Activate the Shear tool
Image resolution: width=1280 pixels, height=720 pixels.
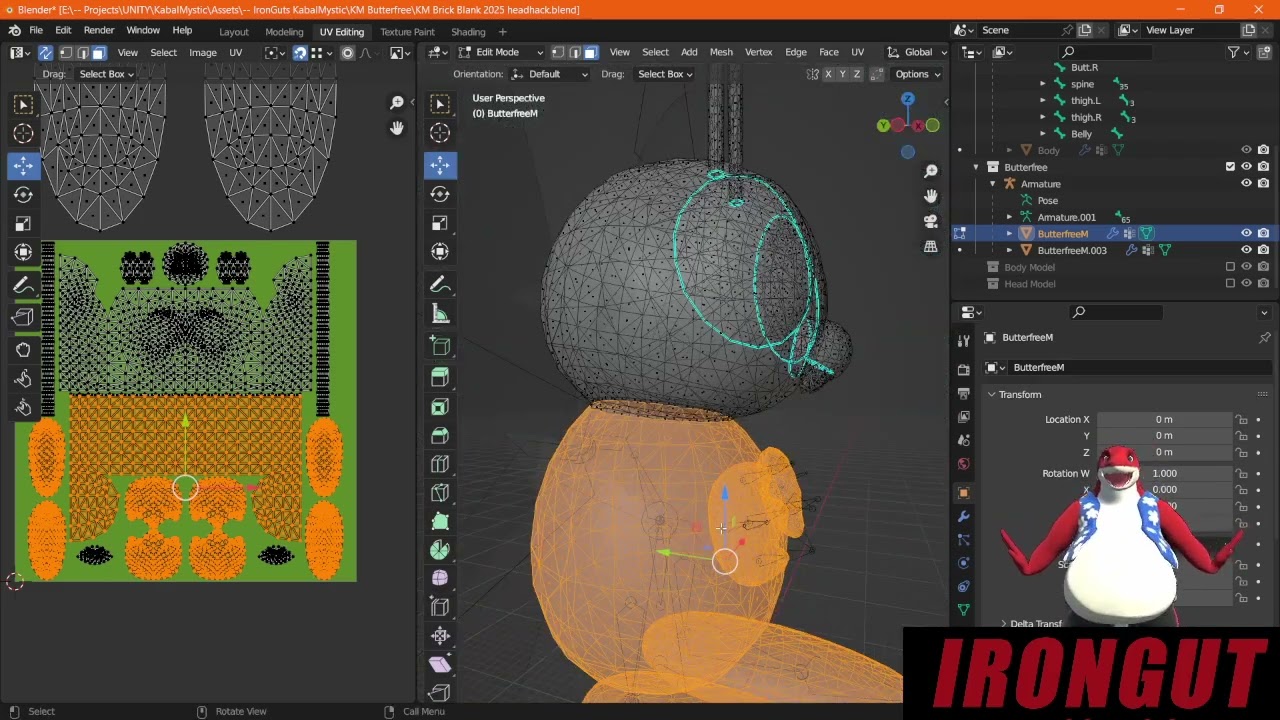[440, 664]
